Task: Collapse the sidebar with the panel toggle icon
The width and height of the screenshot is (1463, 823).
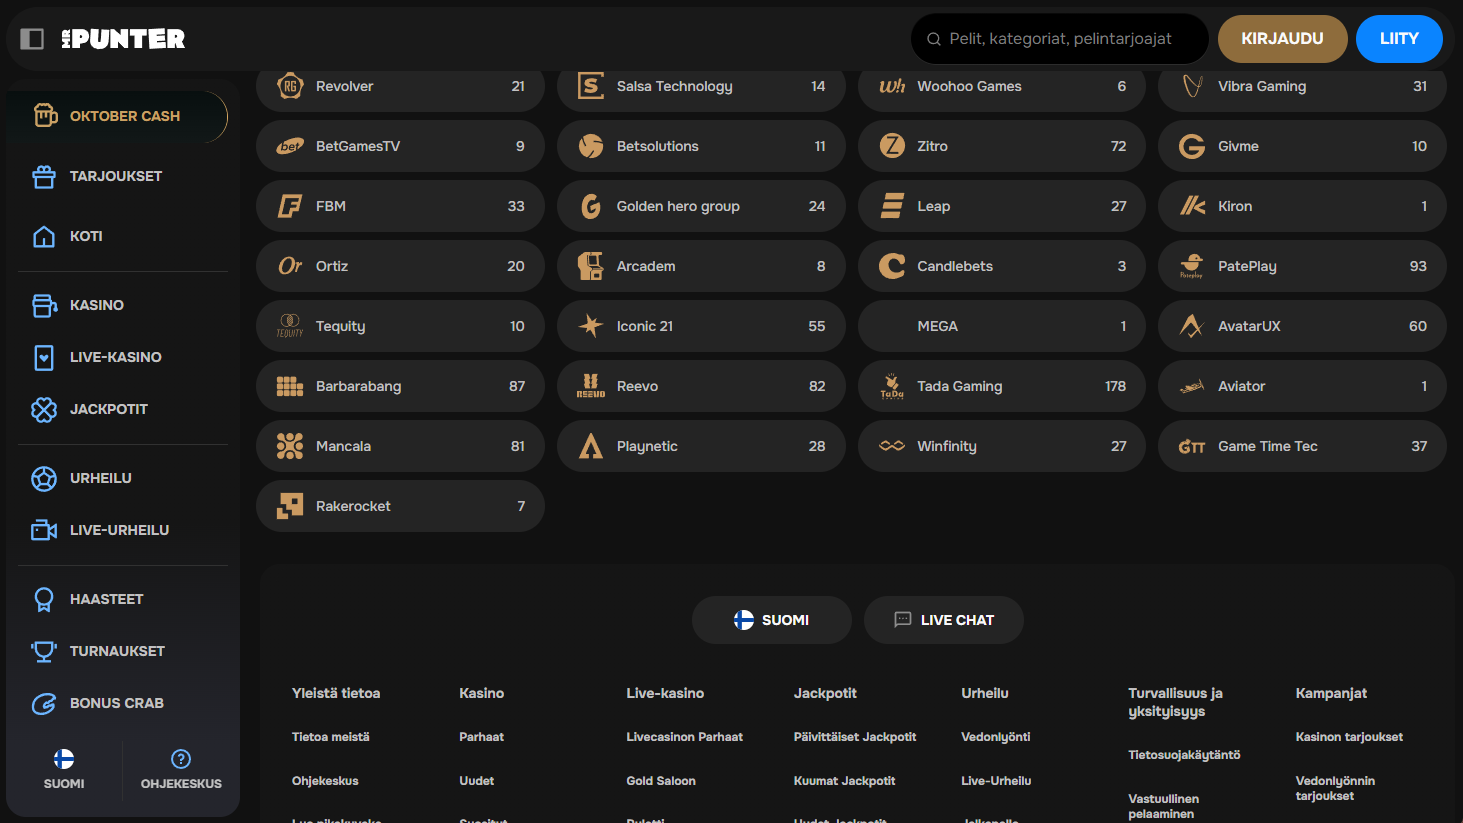Action: [32, 39]
